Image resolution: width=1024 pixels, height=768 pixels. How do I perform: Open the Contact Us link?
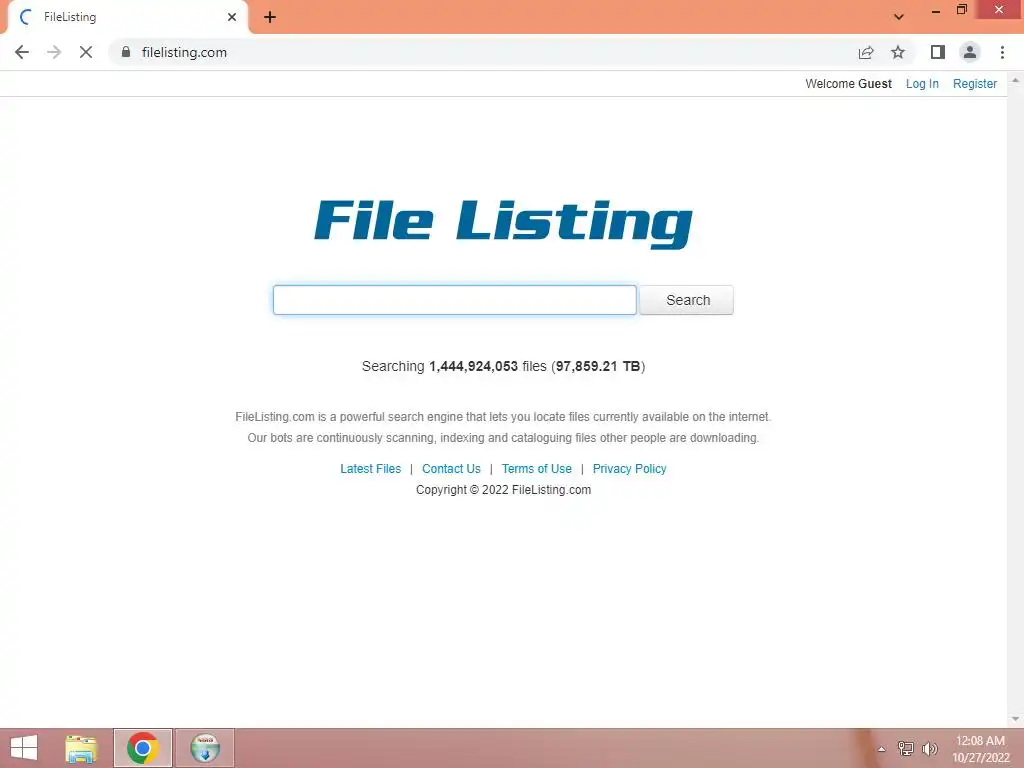[x=451, y=469]
